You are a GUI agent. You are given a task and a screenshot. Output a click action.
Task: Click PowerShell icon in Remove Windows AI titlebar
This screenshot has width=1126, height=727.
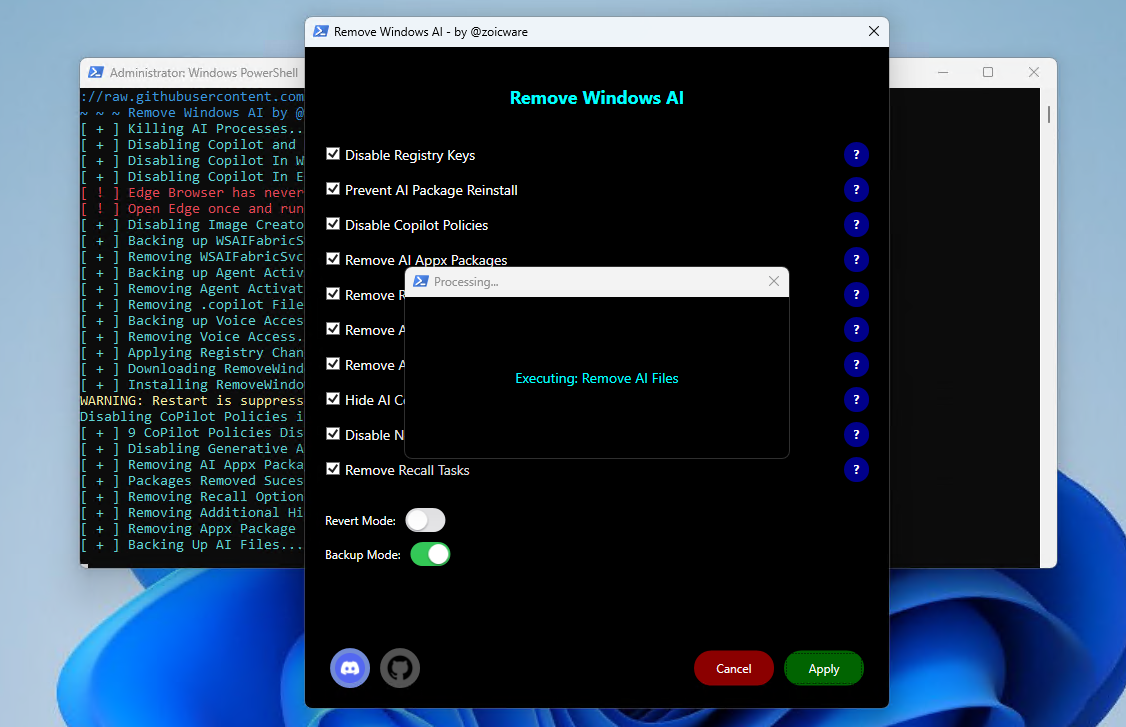coord(321,31)
